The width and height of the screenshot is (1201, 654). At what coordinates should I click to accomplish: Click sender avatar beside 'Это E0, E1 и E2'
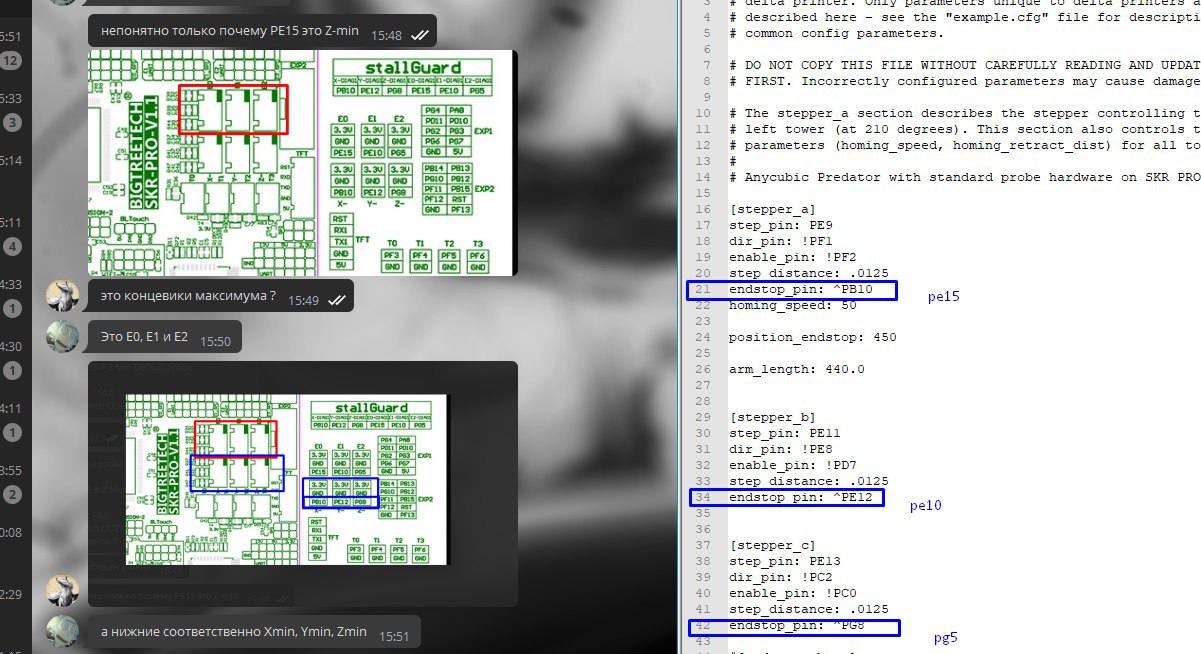(63, 338)
